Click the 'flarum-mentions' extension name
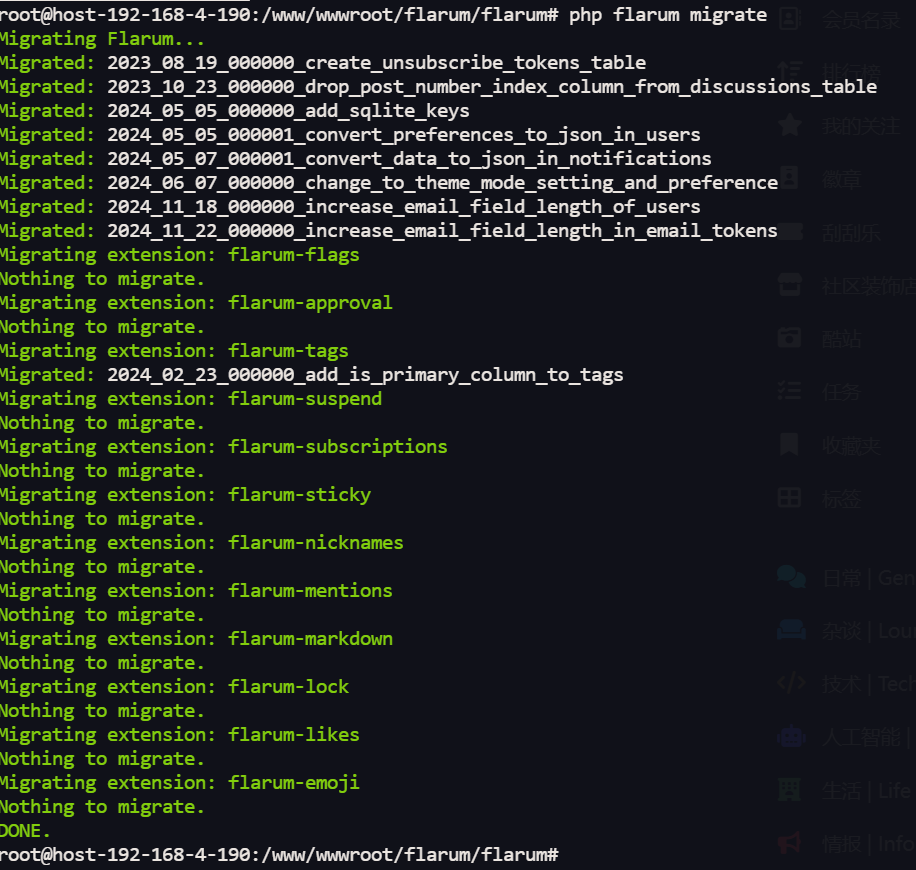 click(x=310, y=591)
